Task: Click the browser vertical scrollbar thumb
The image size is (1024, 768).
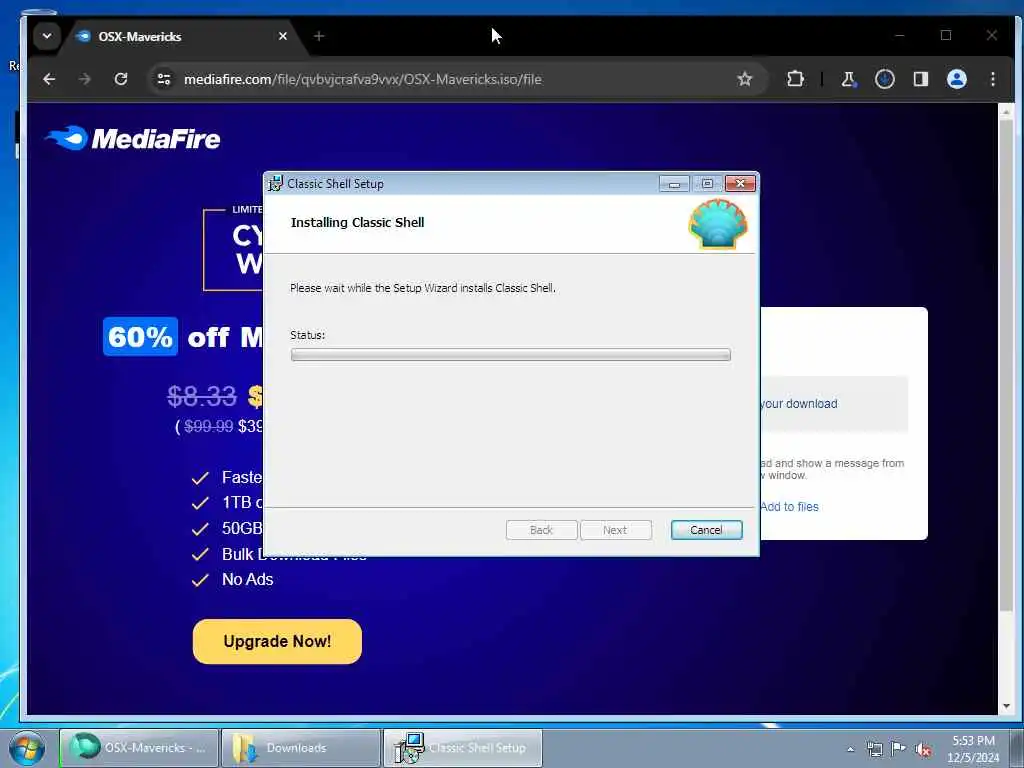Action: click(1006, 366)
